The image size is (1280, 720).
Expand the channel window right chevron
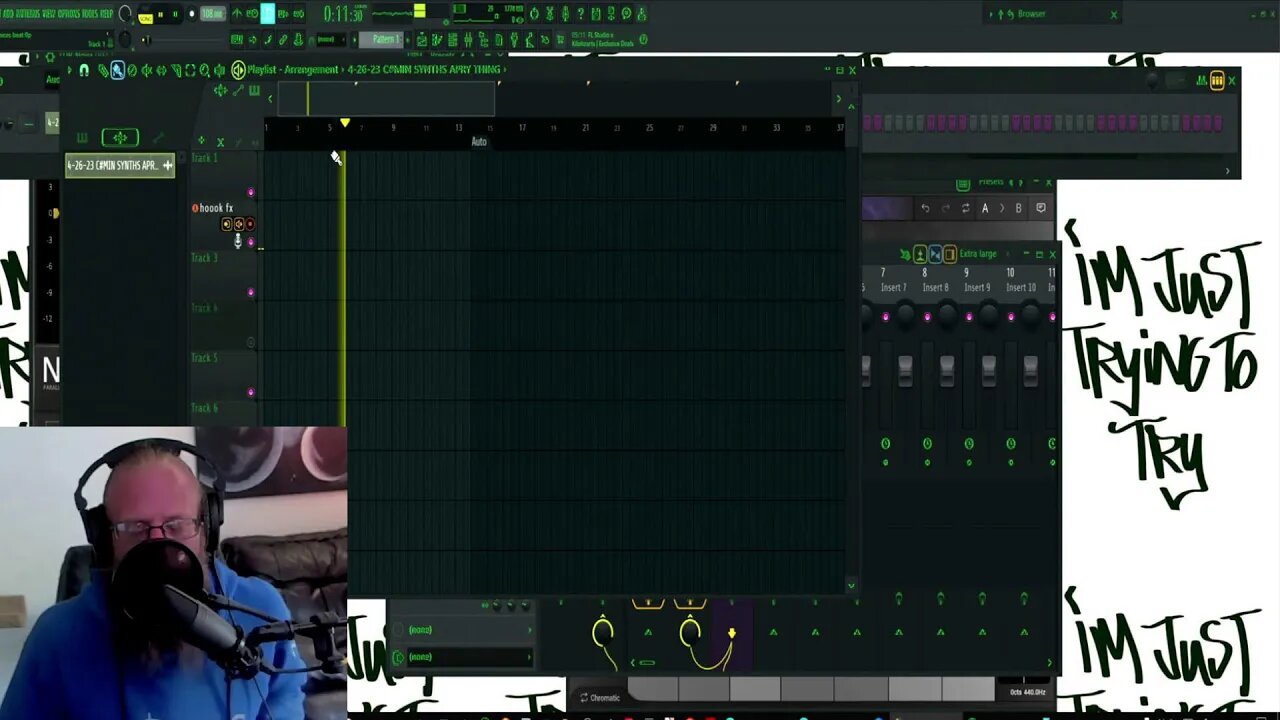(1228, 171)
